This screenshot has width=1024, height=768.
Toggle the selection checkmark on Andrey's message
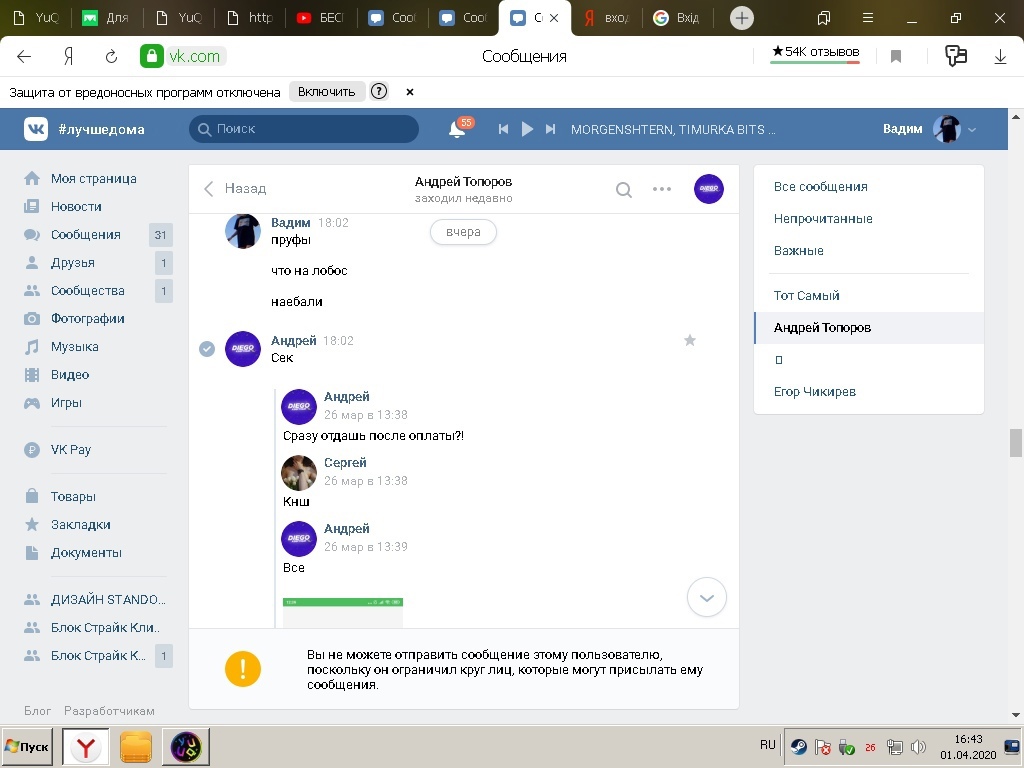coord(207,349)
